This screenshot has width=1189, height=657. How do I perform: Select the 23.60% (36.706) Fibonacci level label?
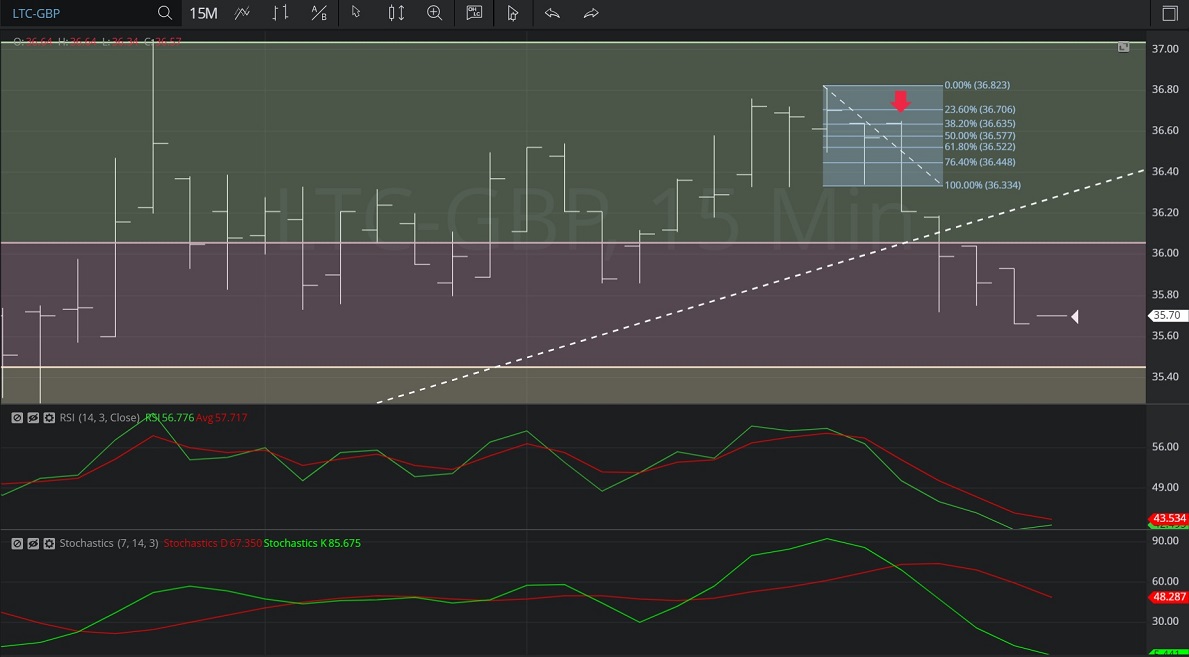[x=980, y=109]
